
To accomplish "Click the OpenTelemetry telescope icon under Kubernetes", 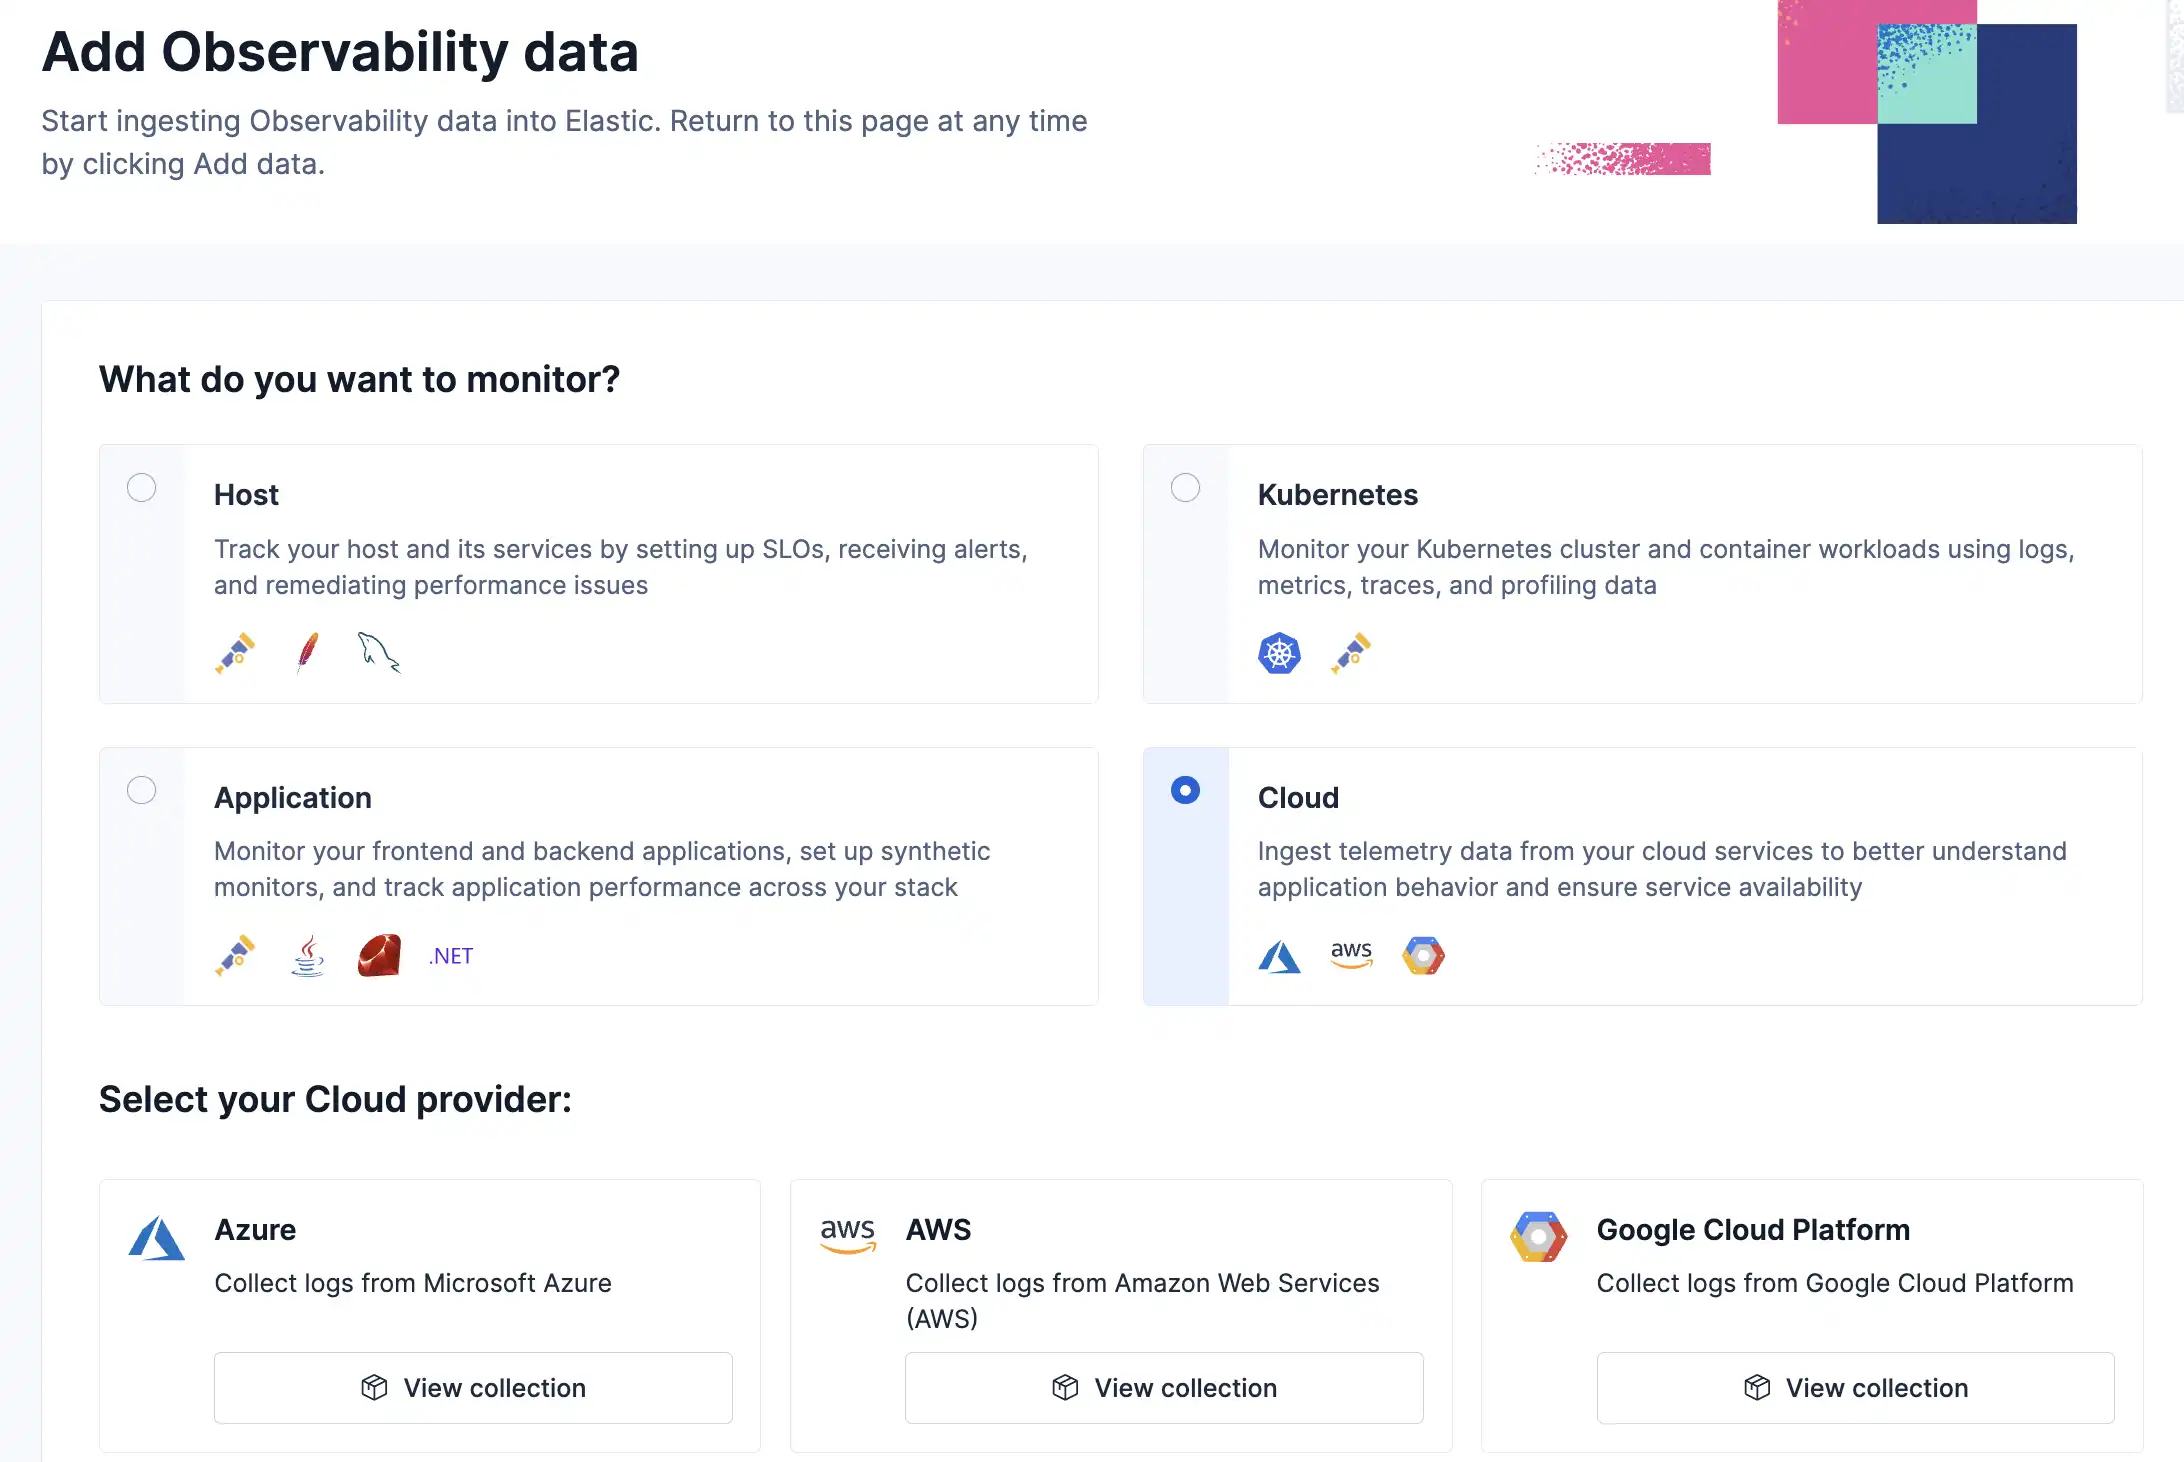I will tap(1351, 654).
